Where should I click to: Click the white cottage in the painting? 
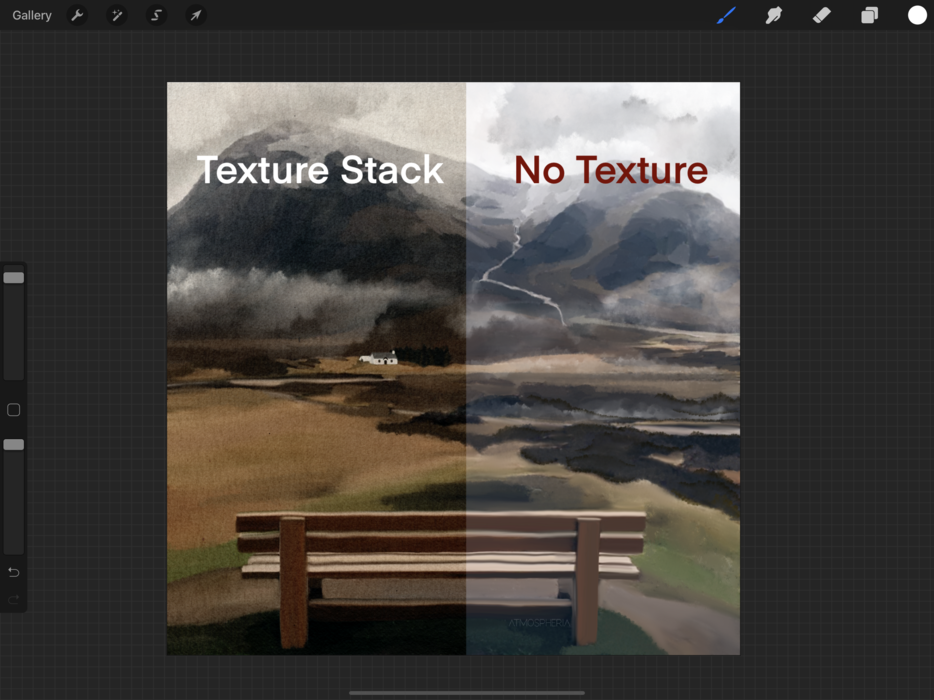pyautogui.click(x=379, y=357)
